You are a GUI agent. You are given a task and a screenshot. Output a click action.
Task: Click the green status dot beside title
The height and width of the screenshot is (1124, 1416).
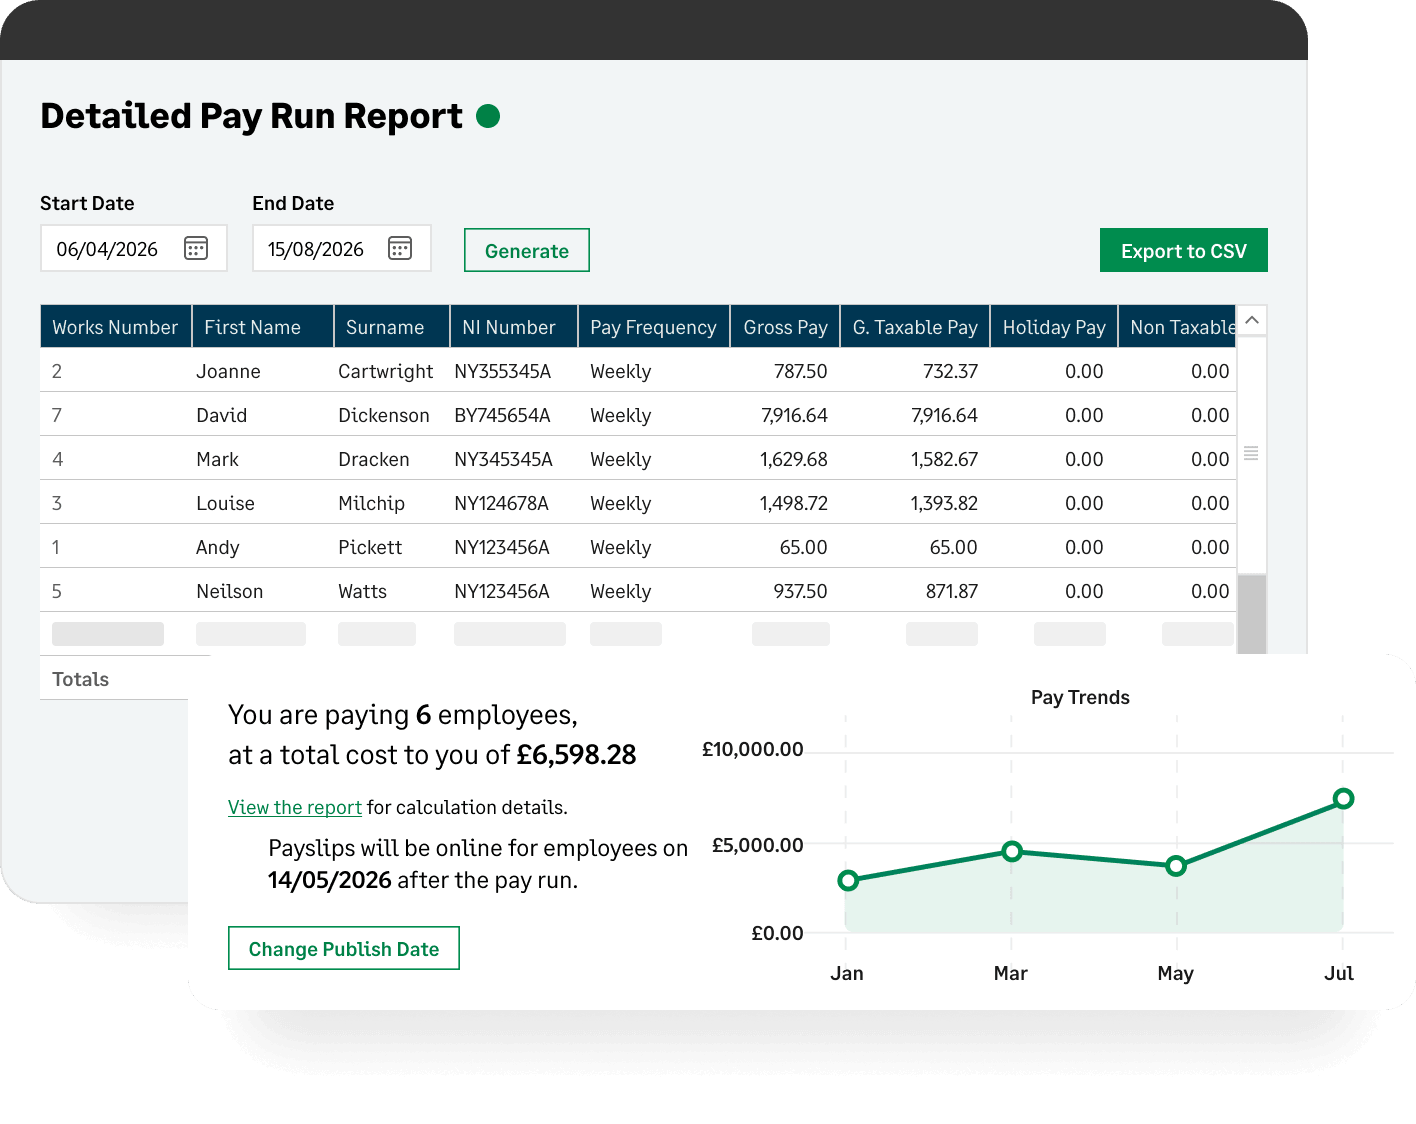click(488, 116)
